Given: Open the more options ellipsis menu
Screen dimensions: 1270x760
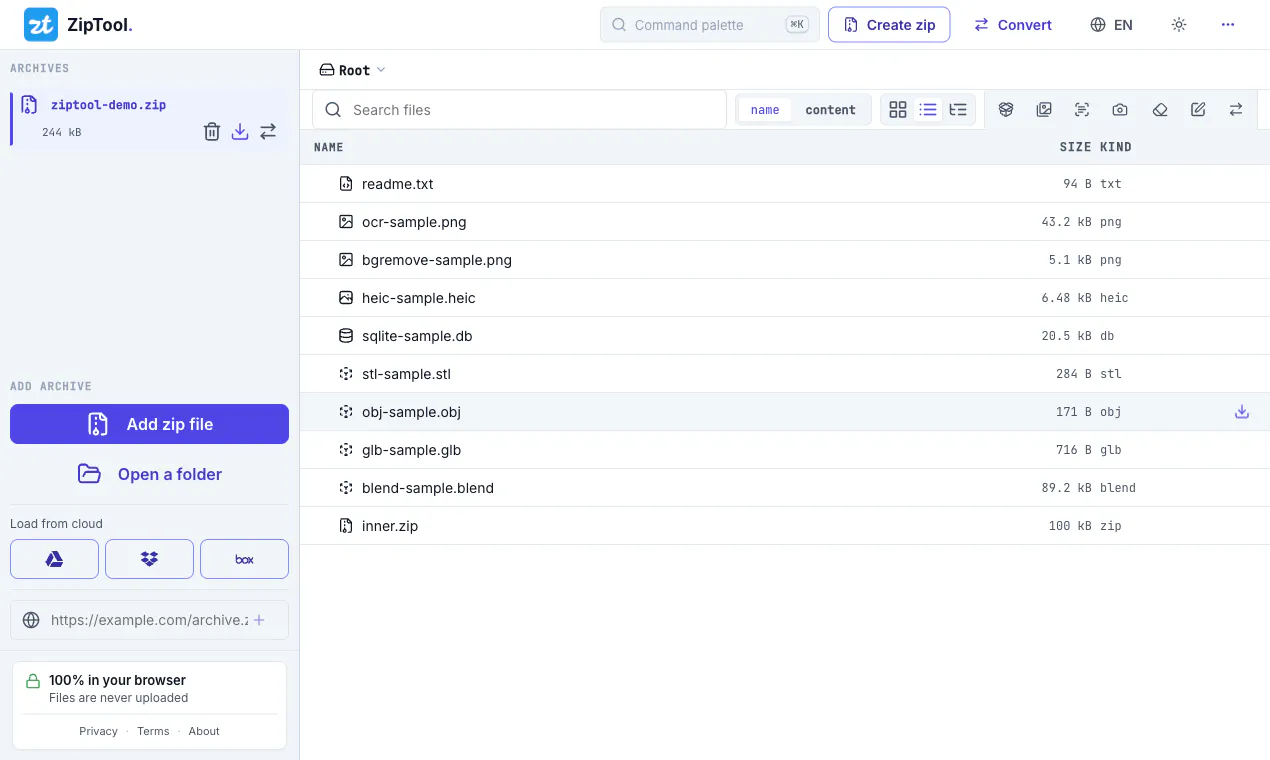Looking at the screenshot, I should coord(1228,25).
